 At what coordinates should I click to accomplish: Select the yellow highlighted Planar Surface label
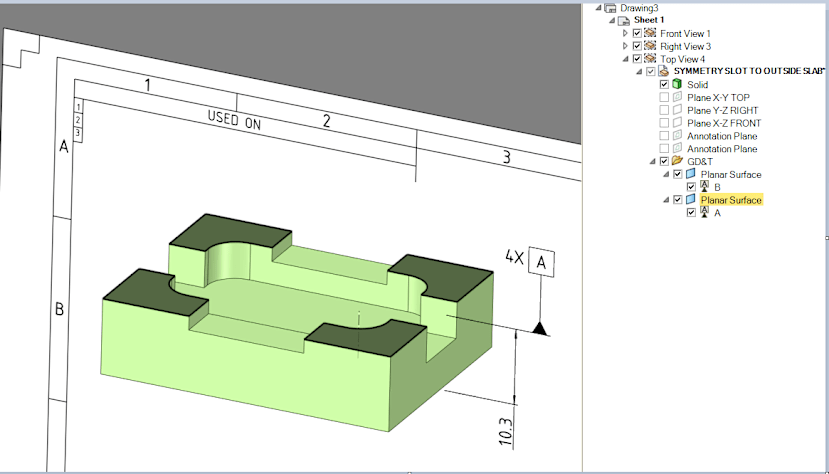(x=731, y=200)
